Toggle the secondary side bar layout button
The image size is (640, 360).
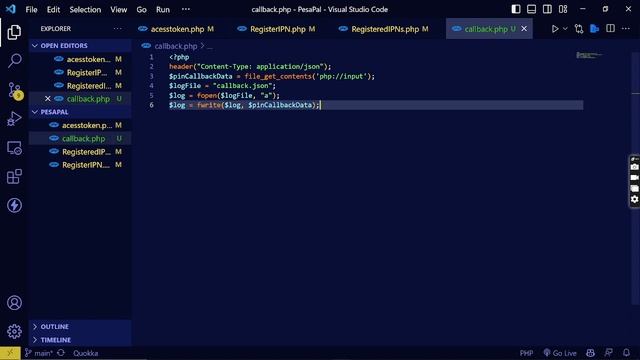(547, 9)
